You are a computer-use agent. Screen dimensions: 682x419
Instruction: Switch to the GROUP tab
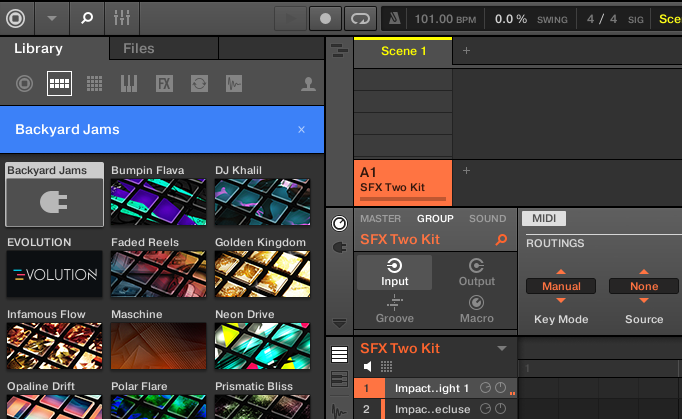coord(435,218)
